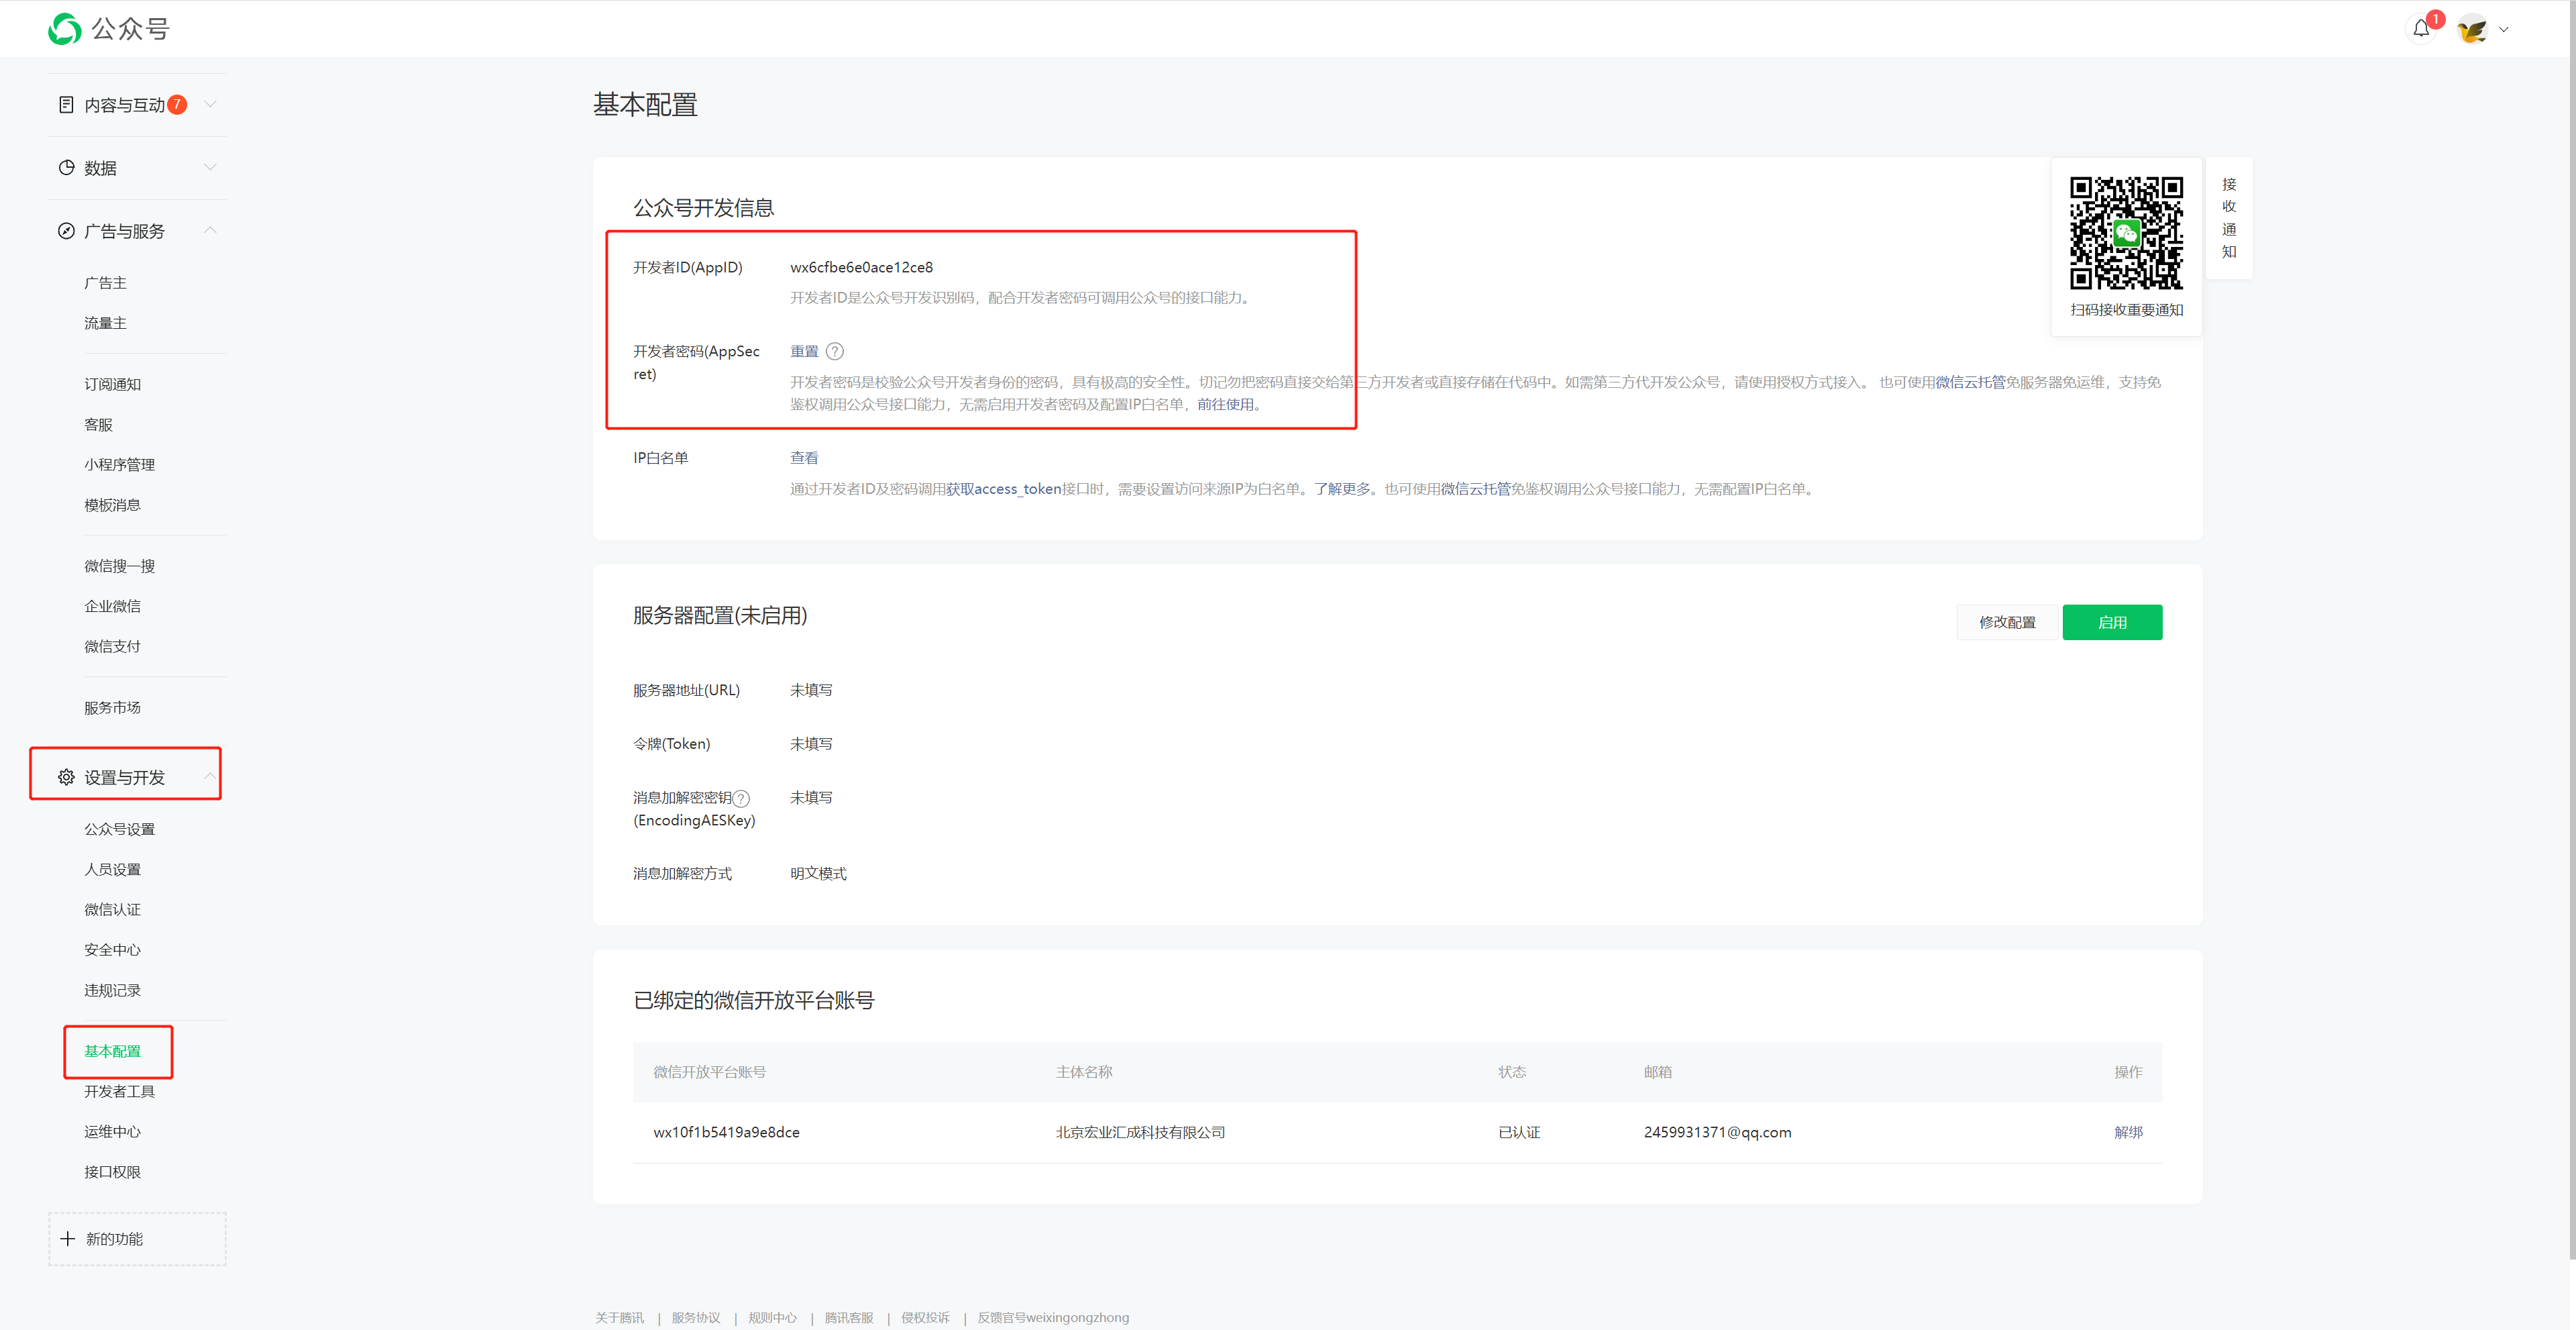Open 服务市场 in sidebar
Viewport: 2576px width, 1330px height.
[112, 708]
